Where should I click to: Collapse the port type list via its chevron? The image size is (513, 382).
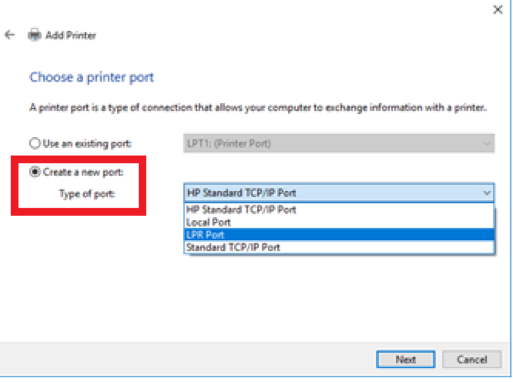click(x=487, y=193)
